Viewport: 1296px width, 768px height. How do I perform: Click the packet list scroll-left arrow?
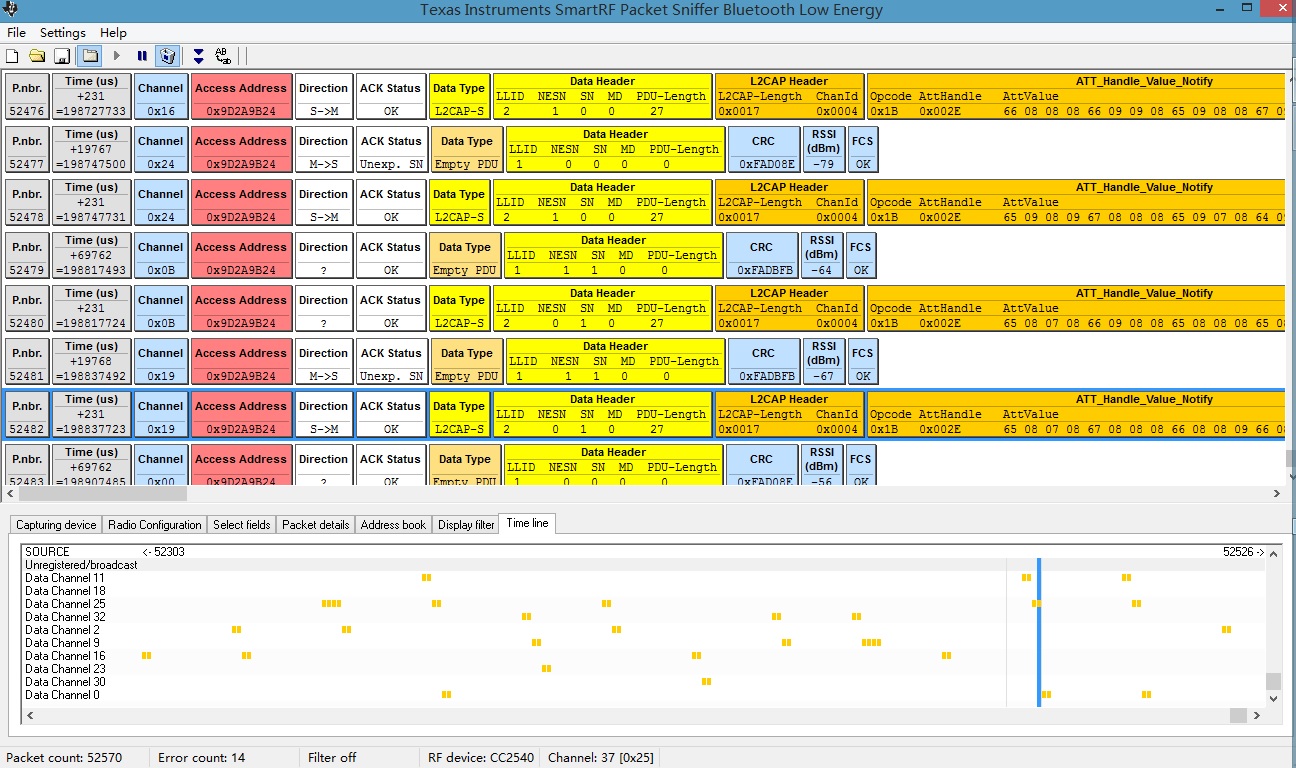point(10,494)
